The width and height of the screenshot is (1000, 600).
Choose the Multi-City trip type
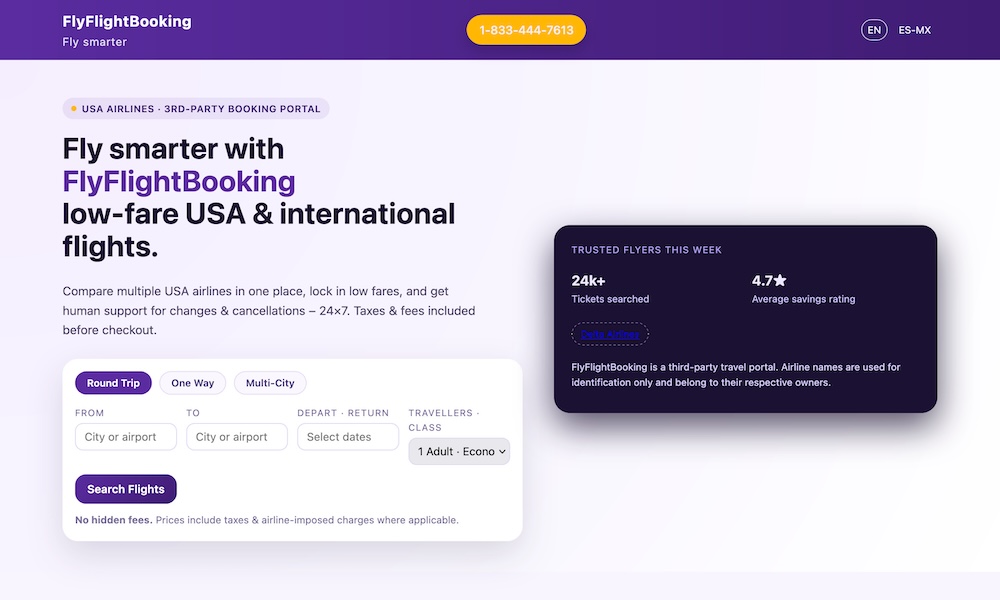pyautogui.click(x=270, y=382)
